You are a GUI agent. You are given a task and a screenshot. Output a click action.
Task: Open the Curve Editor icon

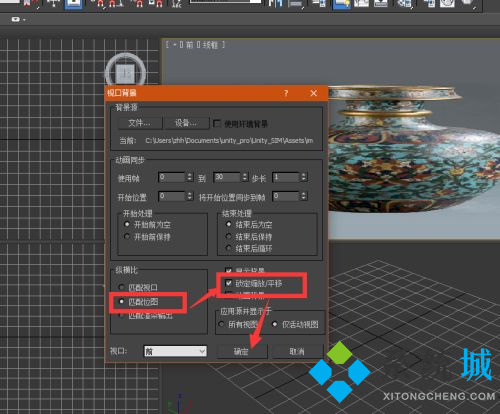(362, 3)
